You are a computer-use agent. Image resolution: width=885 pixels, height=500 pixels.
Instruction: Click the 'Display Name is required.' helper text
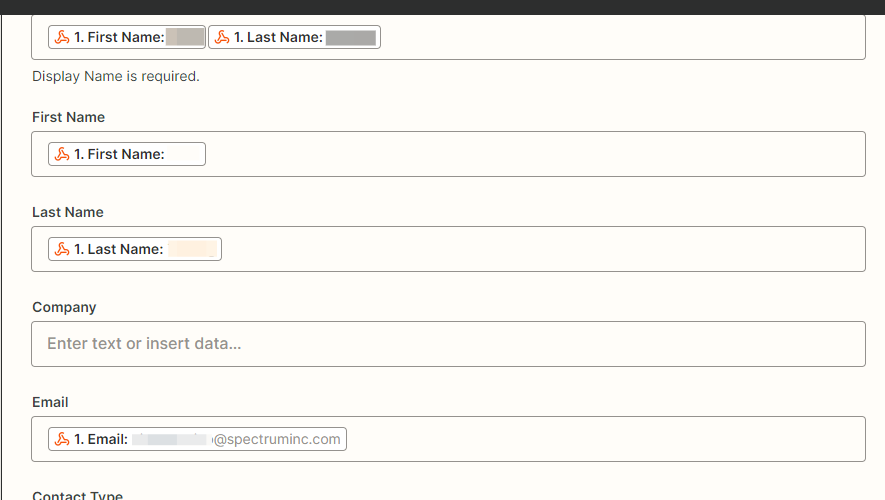coord(116,76)
